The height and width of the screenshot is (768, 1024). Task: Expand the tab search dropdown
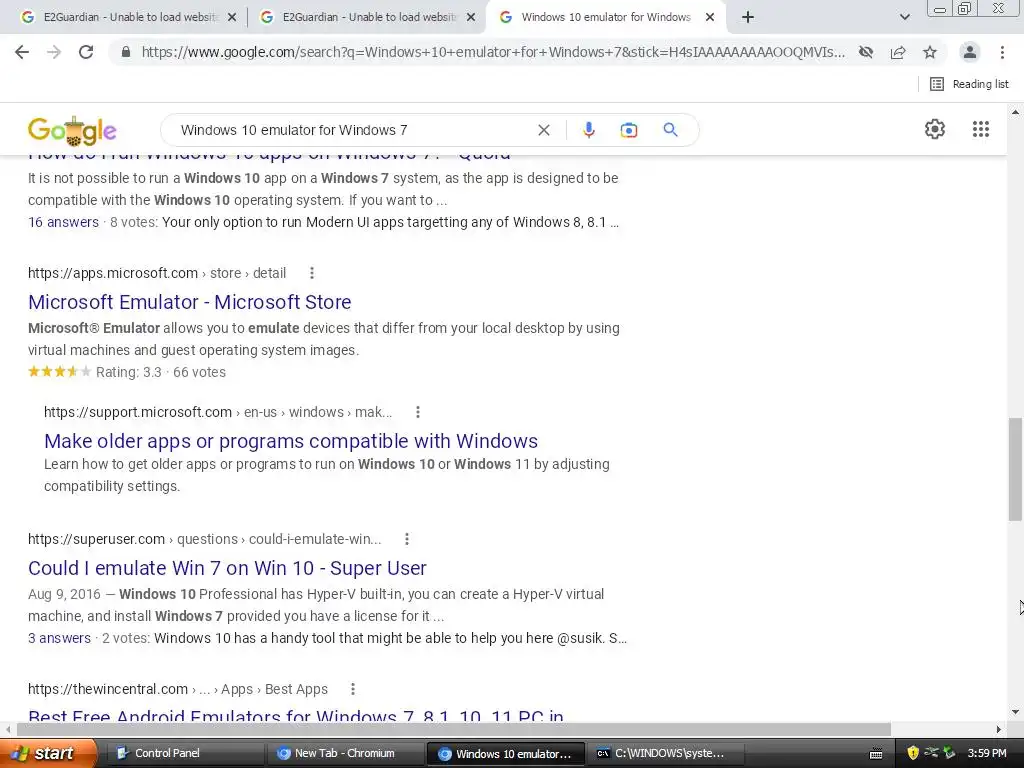[x=904, y=18]
